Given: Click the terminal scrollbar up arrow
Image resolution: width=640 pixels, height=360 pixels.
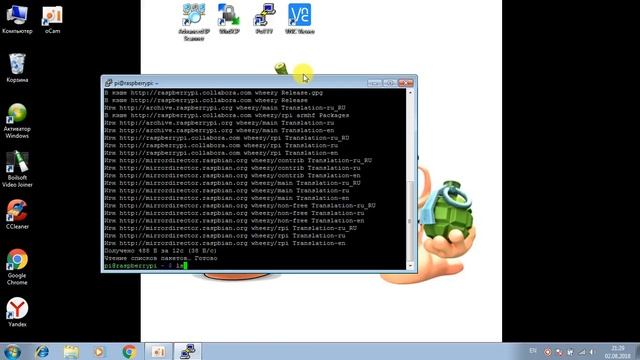Looking at the screenshot, I should click(x=410, y=93).
